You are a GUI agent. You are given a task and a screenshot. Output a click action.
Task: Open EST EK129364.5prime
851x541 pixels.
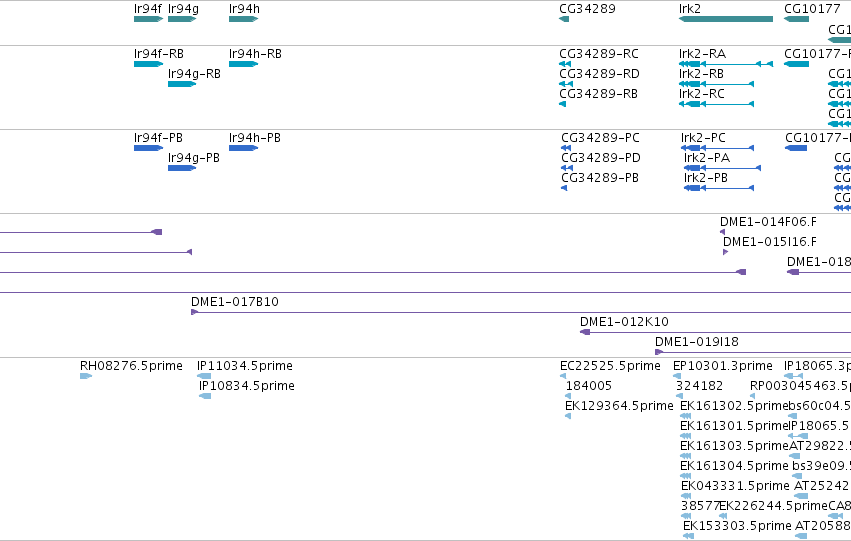(x=568, y=416)
